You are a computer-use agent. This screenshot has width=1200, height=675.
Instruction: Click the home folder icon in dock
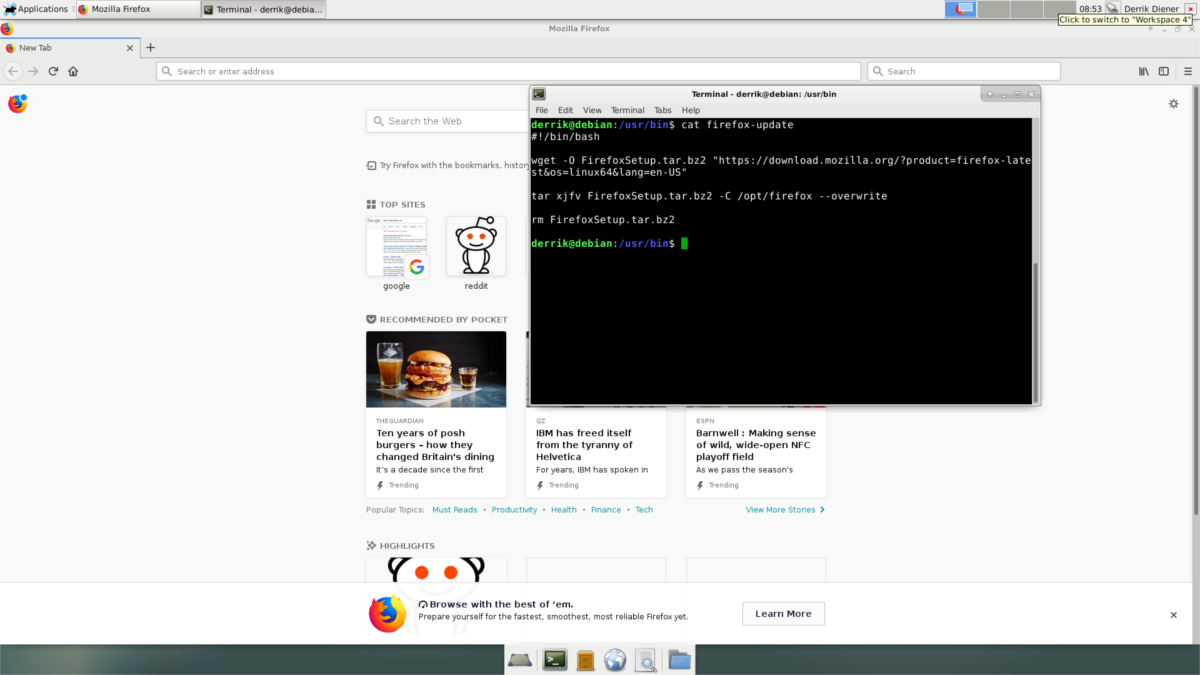(x=679, y=659)
